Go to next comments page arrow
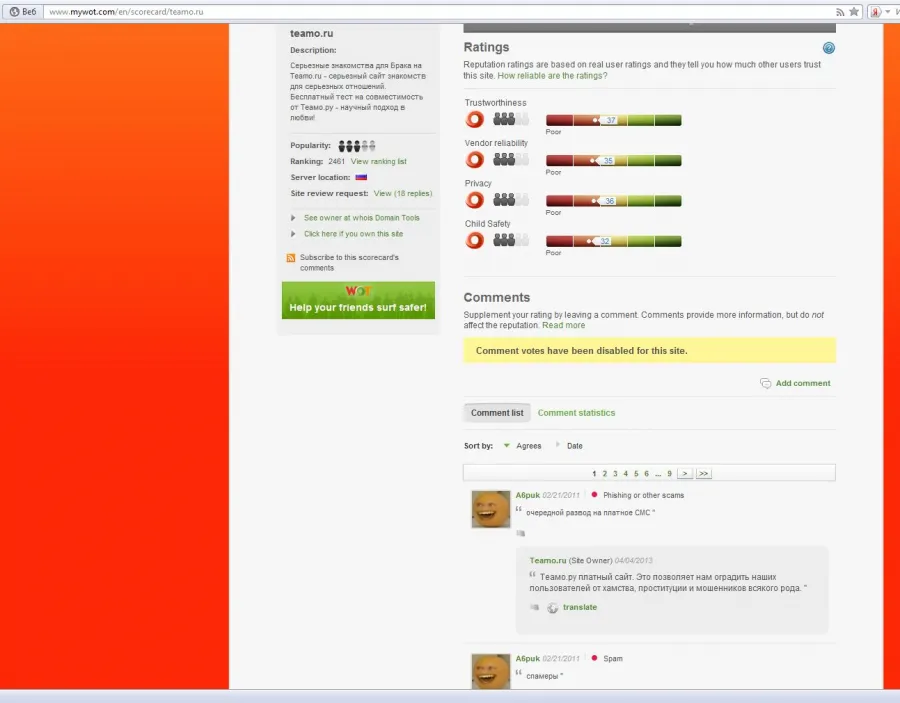Screen dimensions: 900x703 (684, 473)
